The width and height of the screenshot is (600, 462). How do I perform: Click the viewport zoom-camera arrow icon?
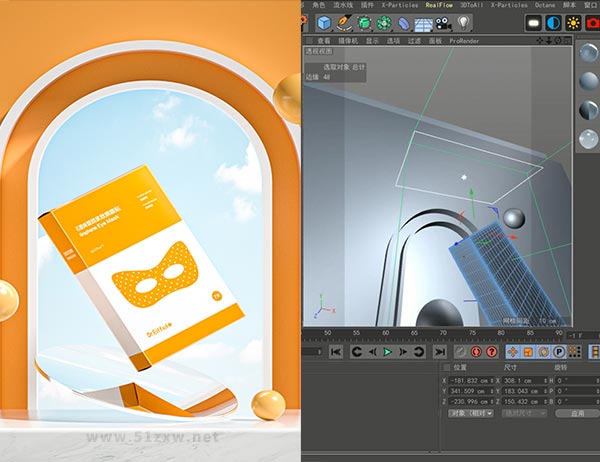pyautogui.click(x=549, y=40)
